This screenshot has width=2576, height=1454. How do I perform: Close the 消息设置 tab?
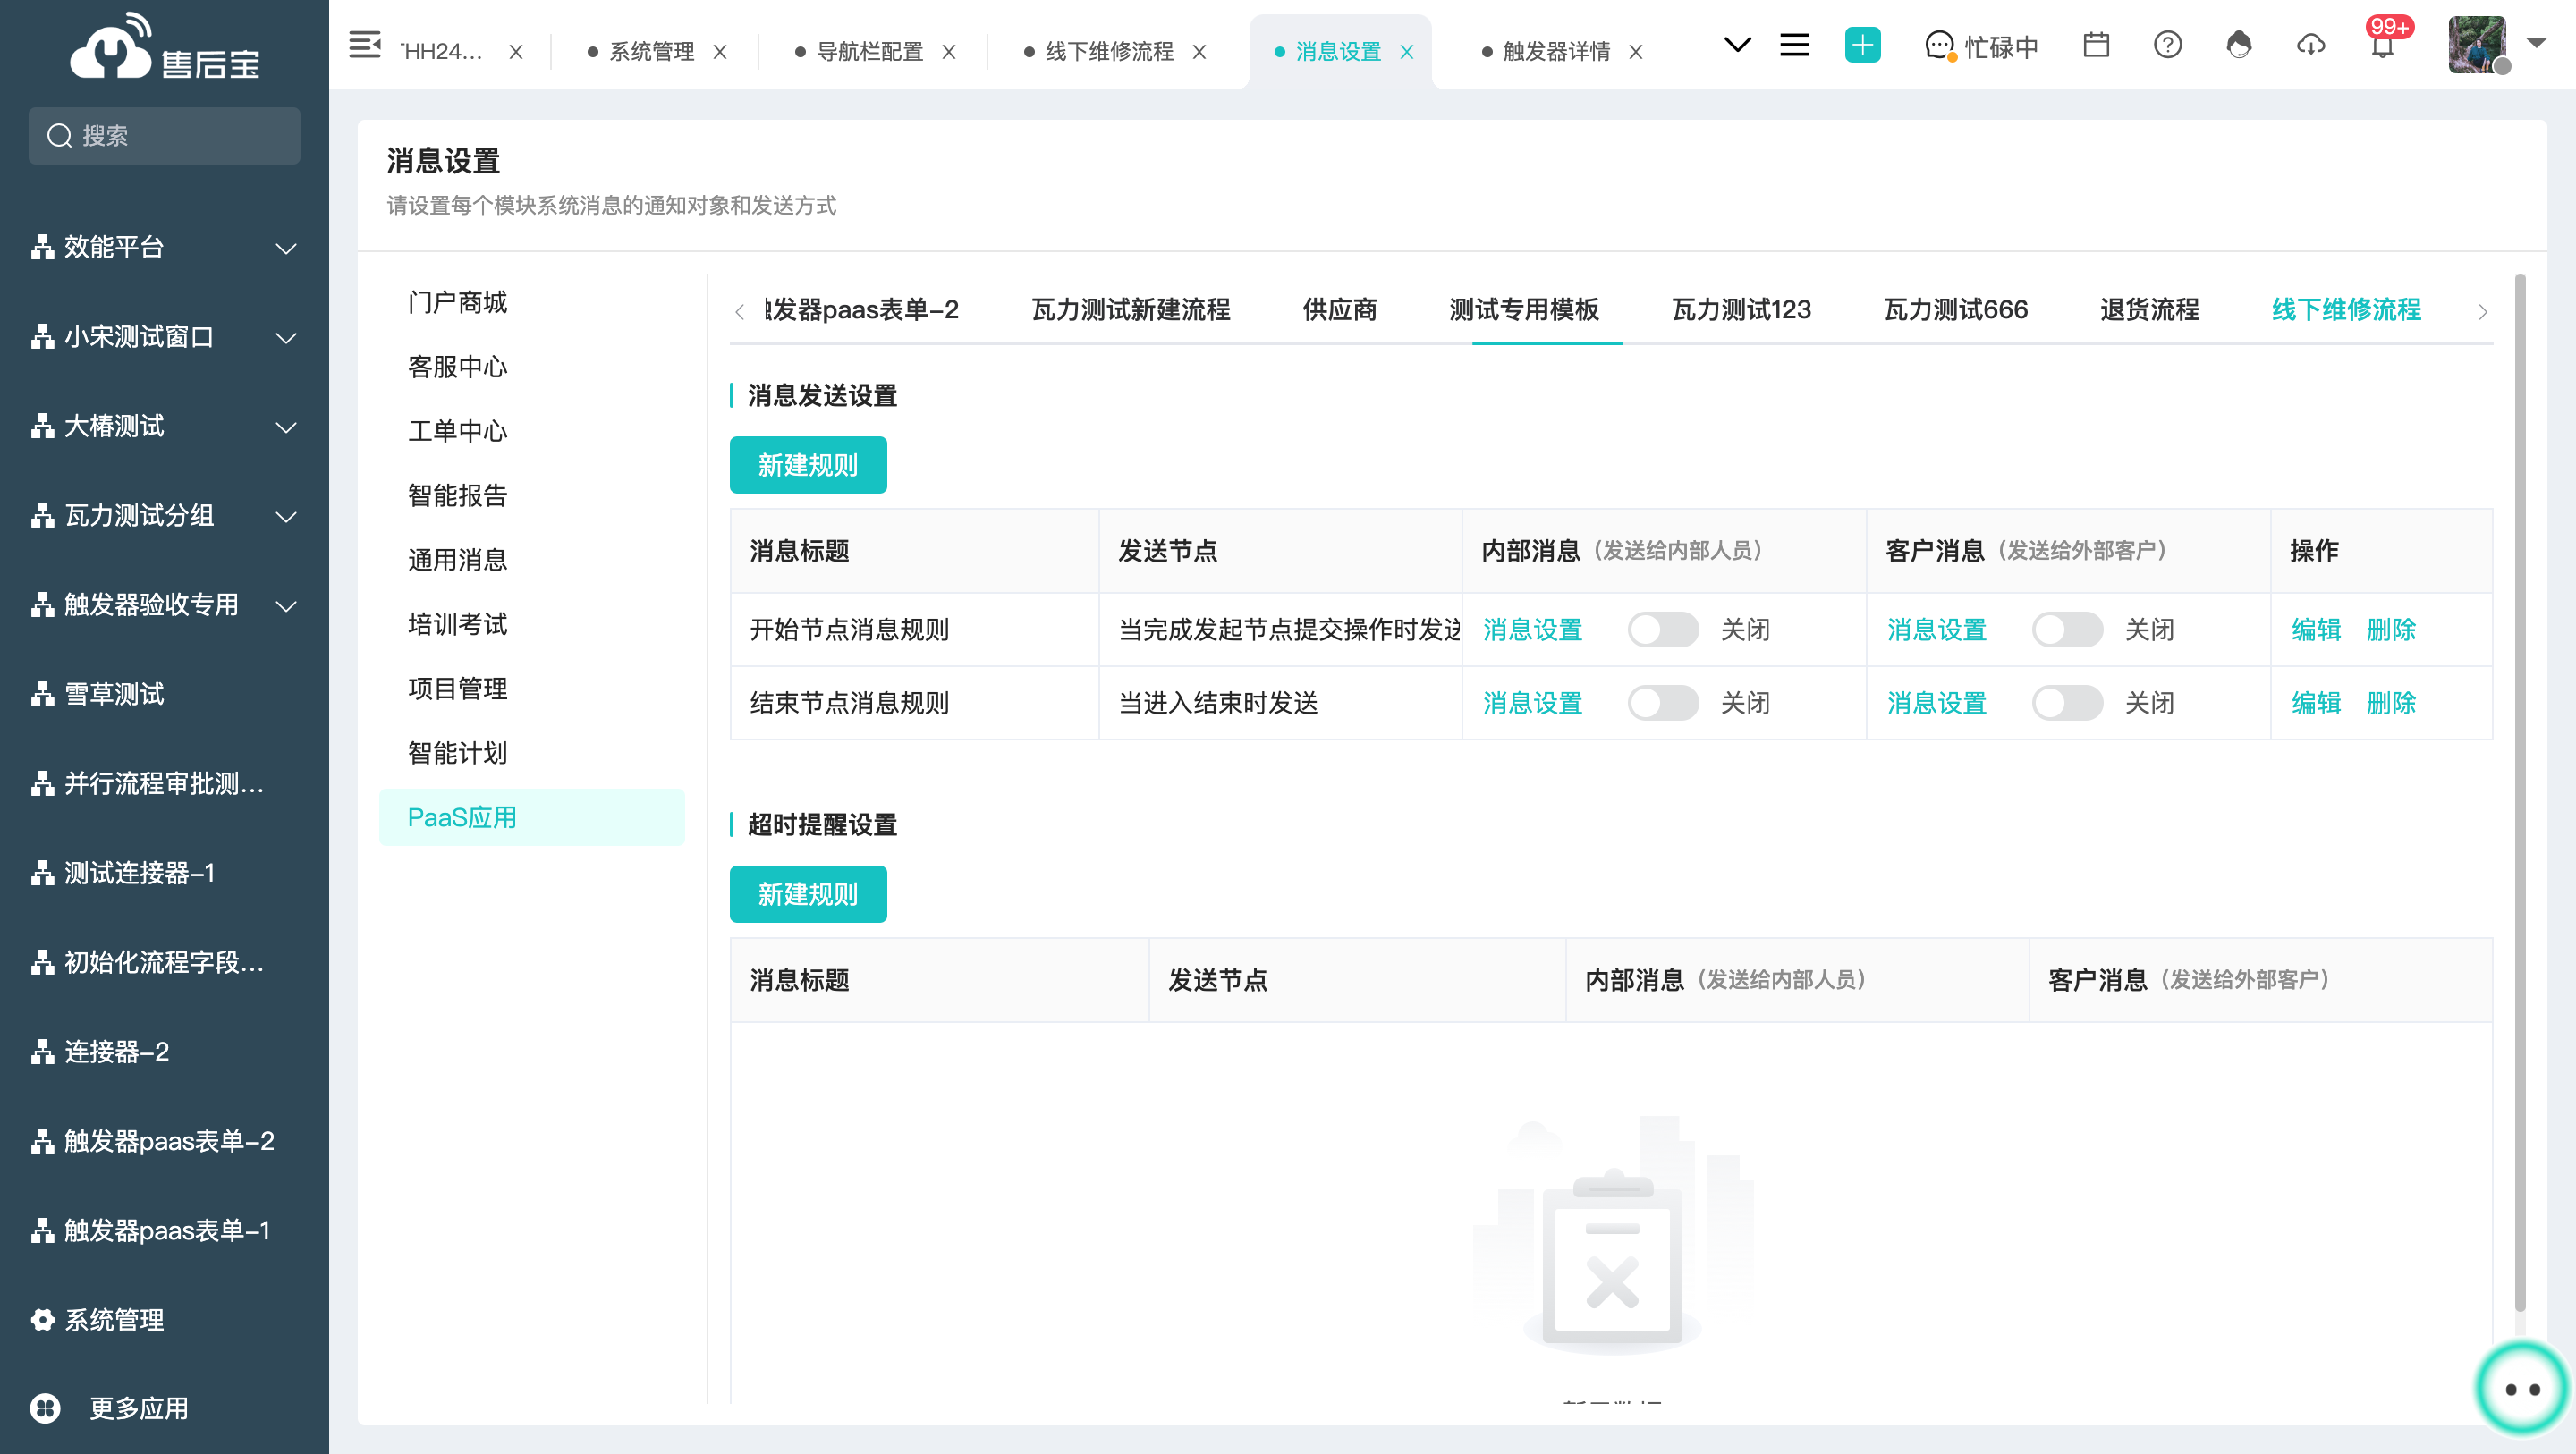[x=1407, y=52]
